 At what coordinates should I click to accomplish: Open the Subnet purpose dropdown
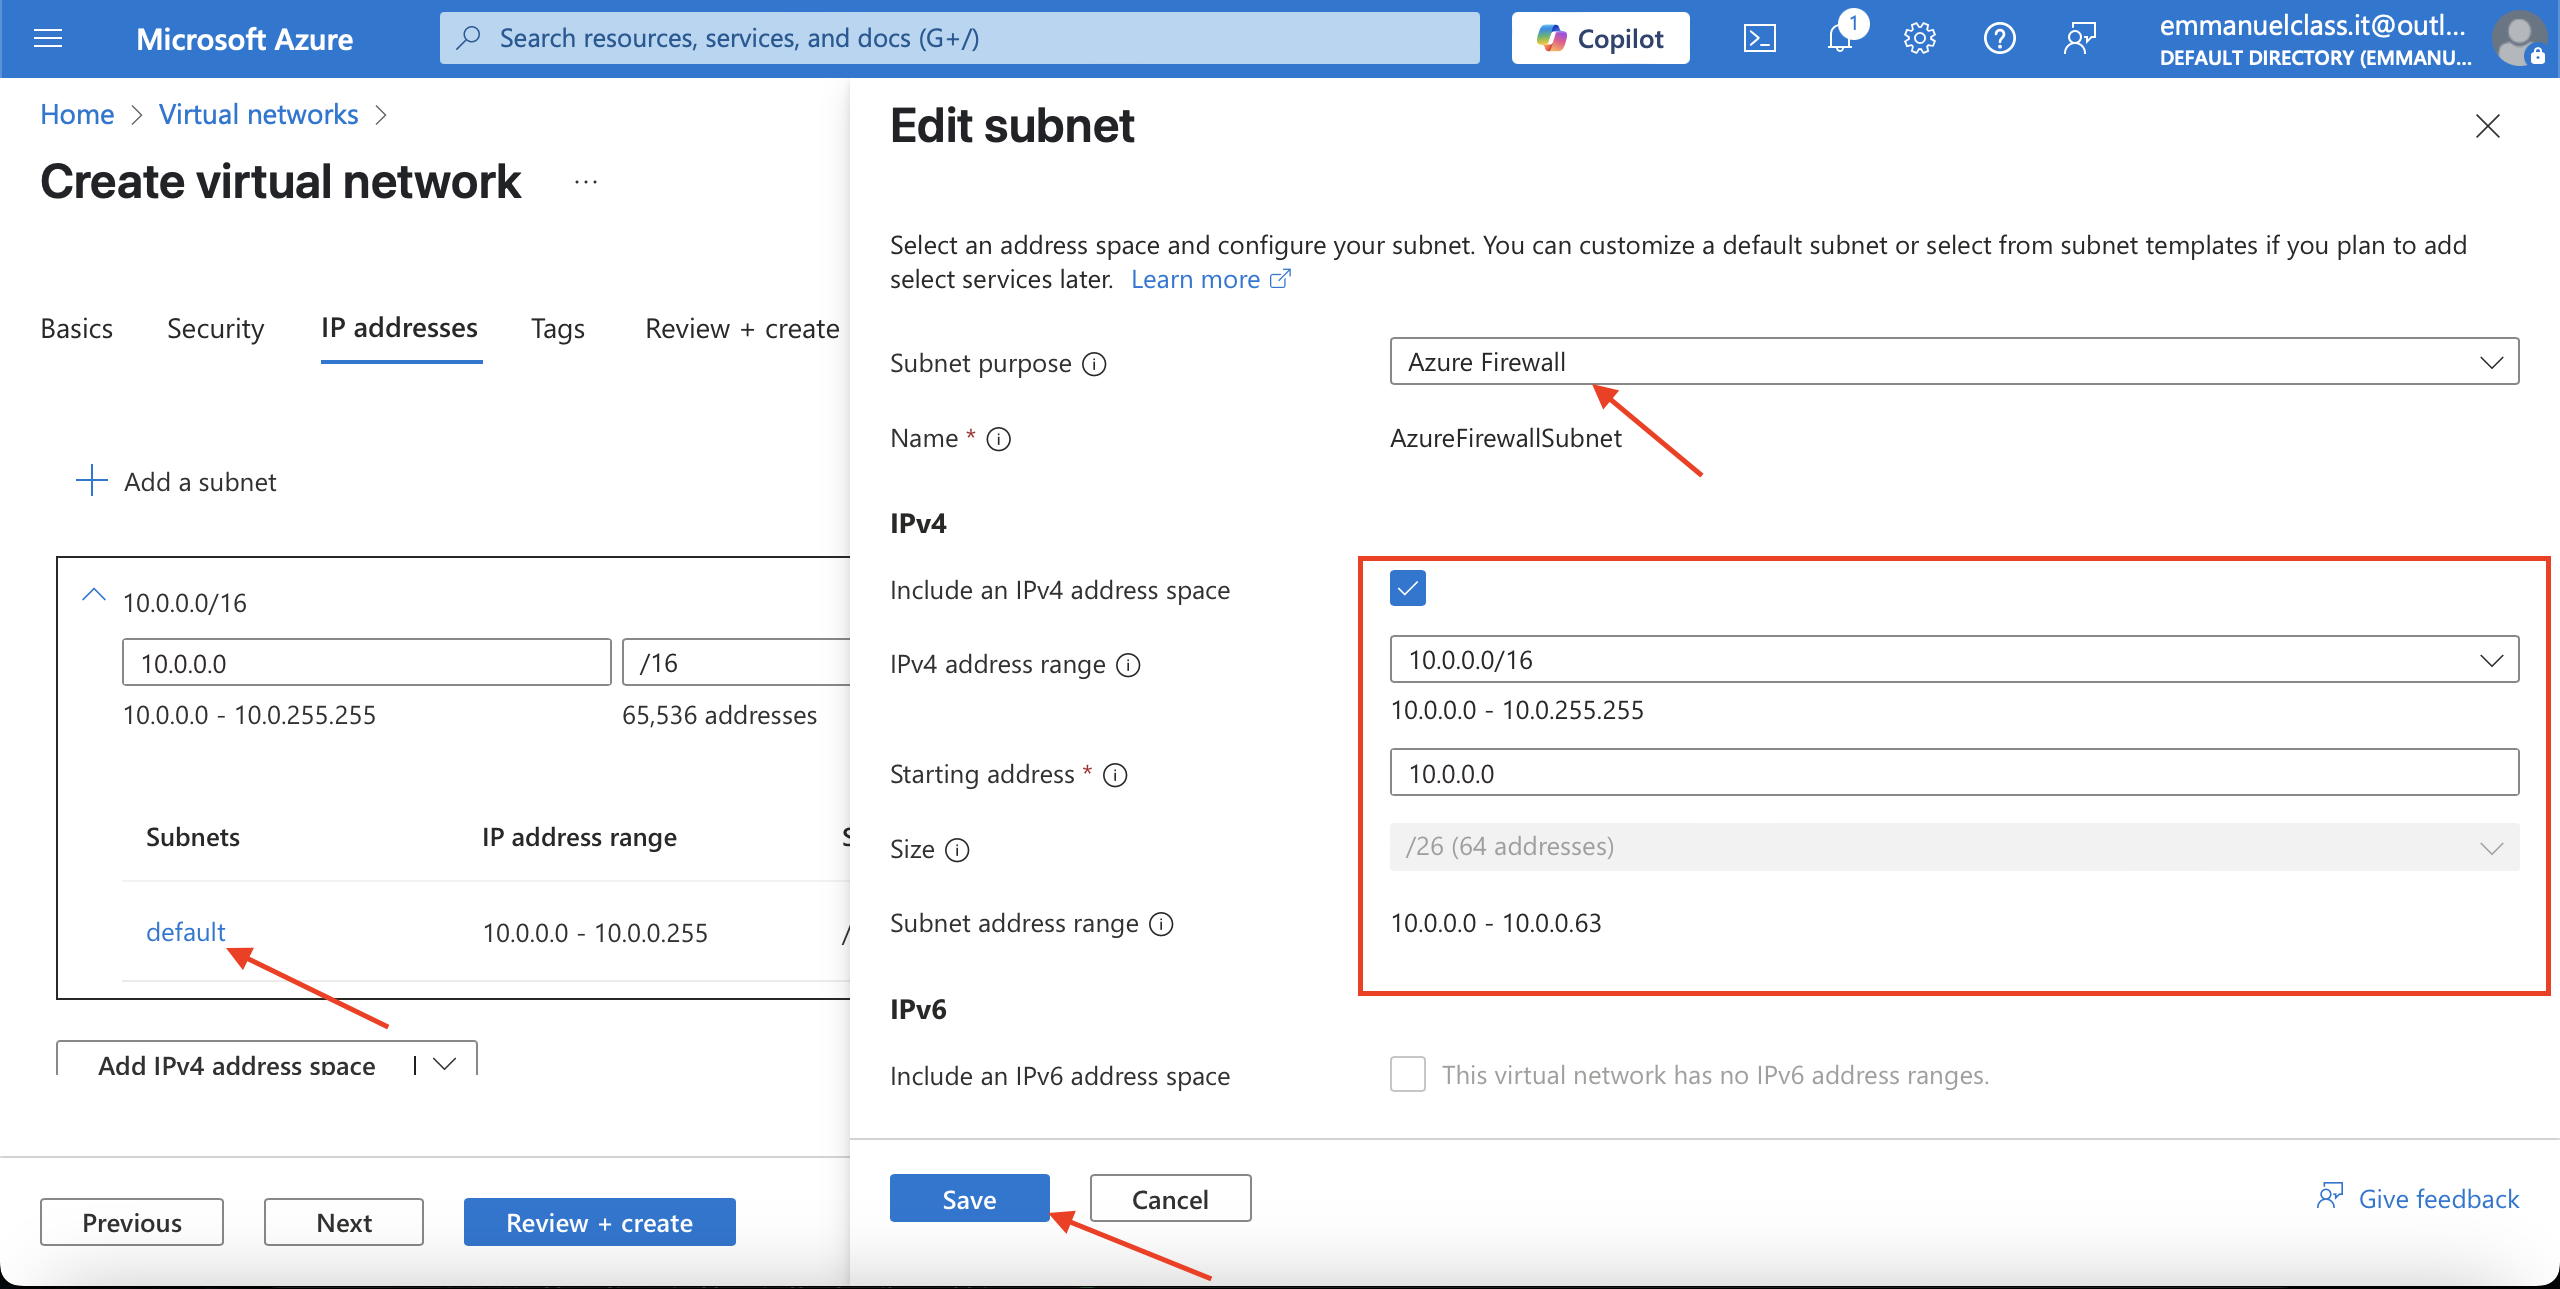click(x=1953, y=361)
